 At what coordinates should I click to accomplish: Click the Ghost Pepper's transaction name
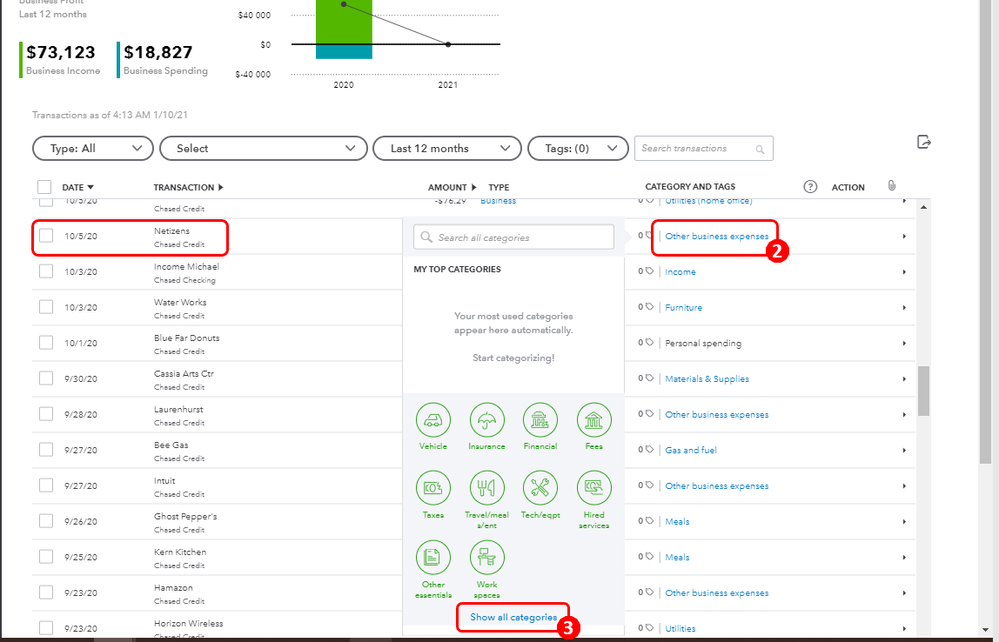185,516
